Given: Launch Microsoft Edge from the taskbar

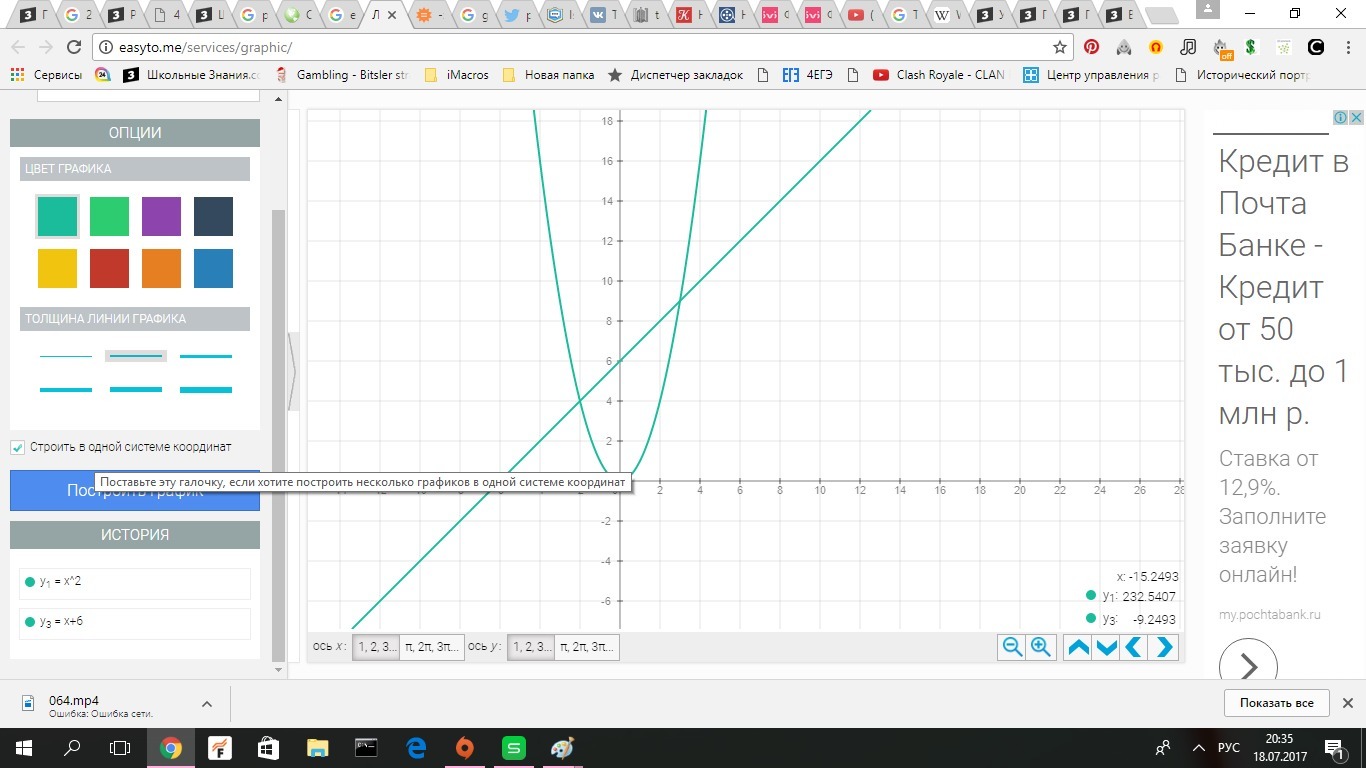Looking at the screenshot, I should click(415, 747).
